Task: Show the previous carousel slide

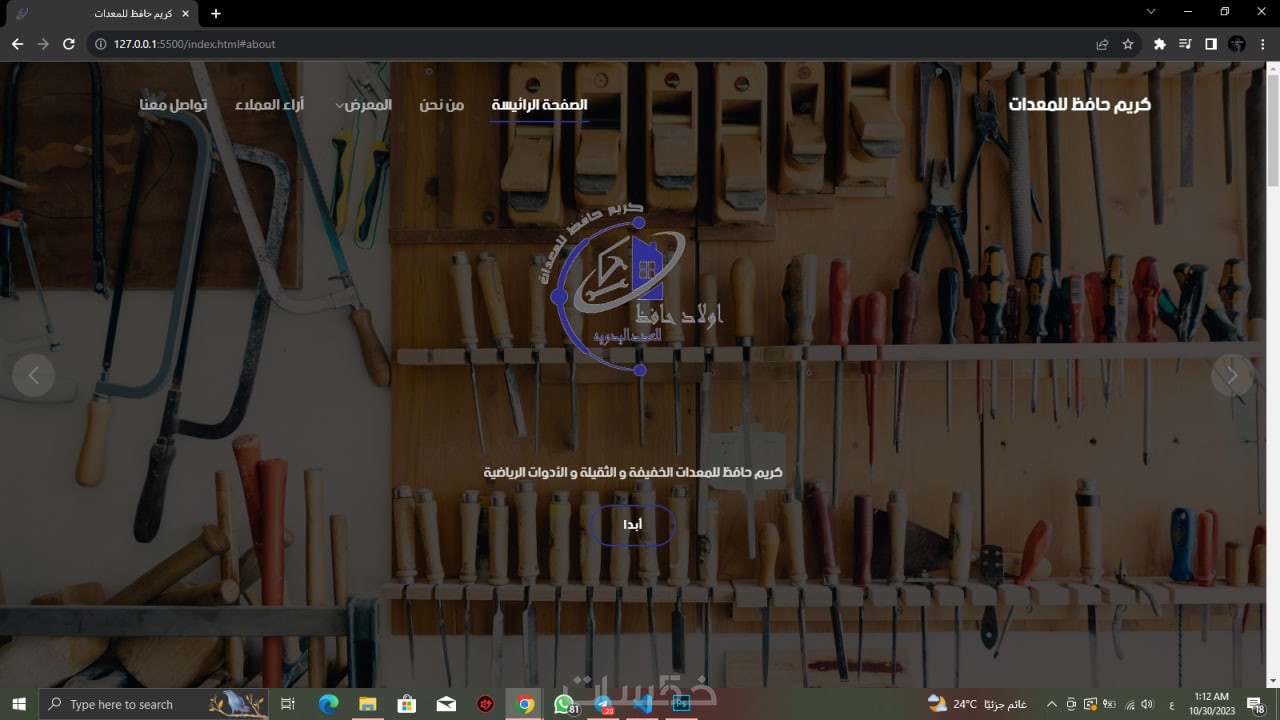Action: [34, 375]
